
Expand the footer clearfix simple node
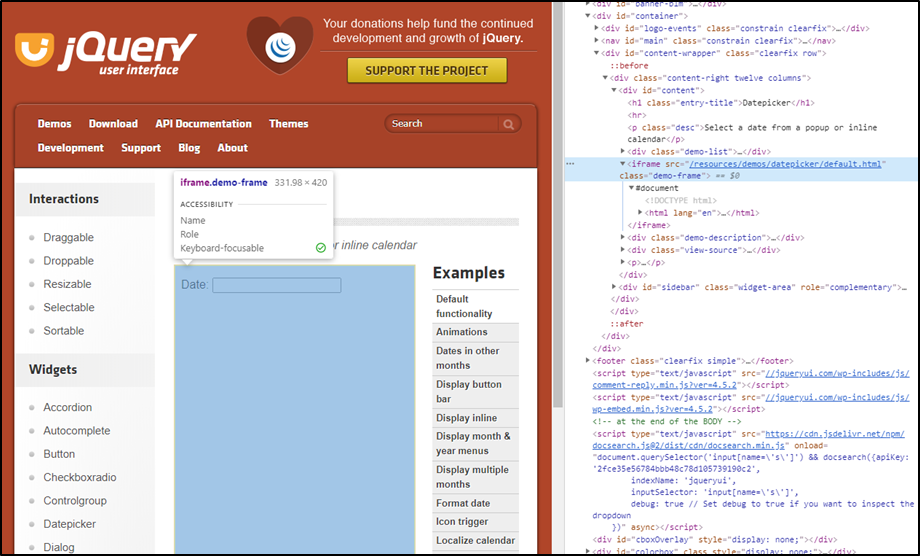(588, 361)
